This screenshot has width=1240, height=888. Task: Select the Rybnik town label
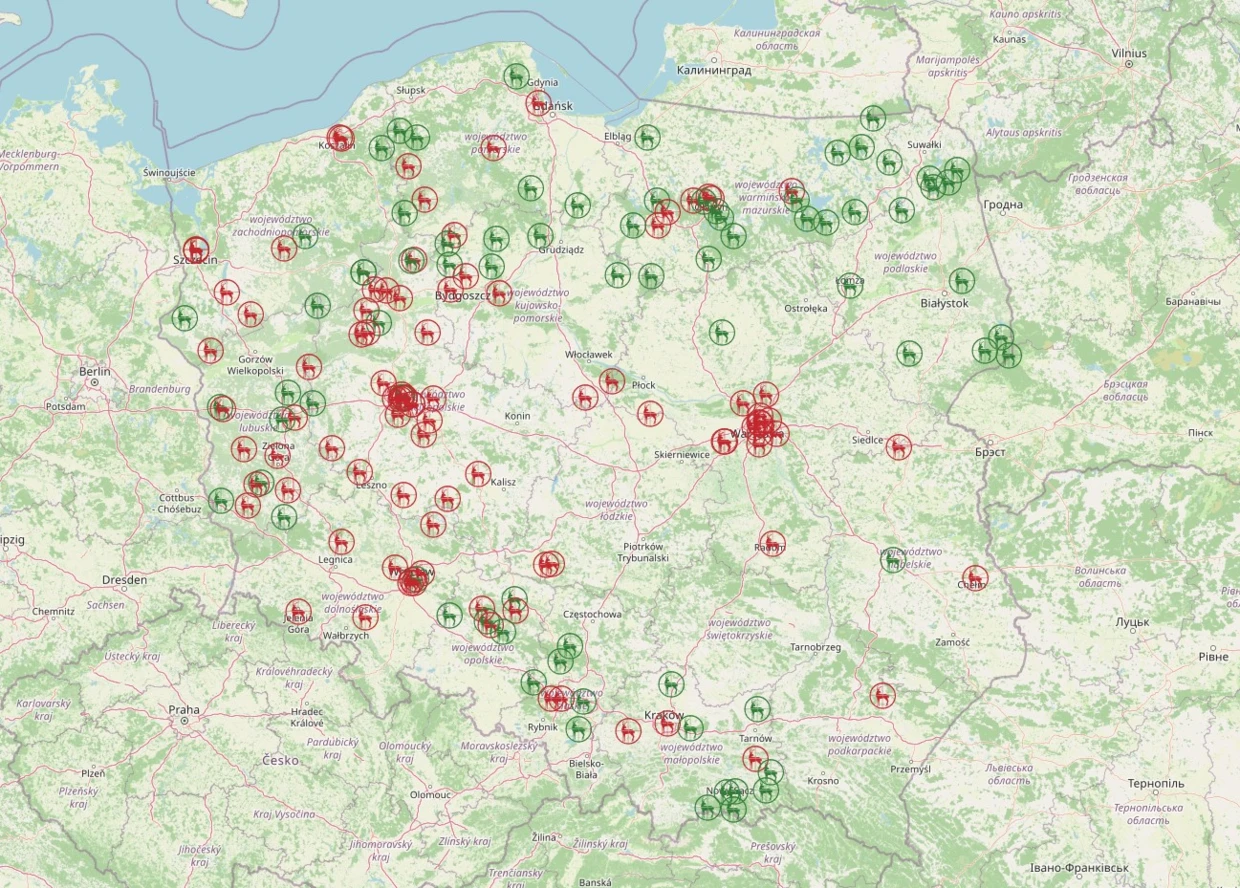[x=542, y=727]
